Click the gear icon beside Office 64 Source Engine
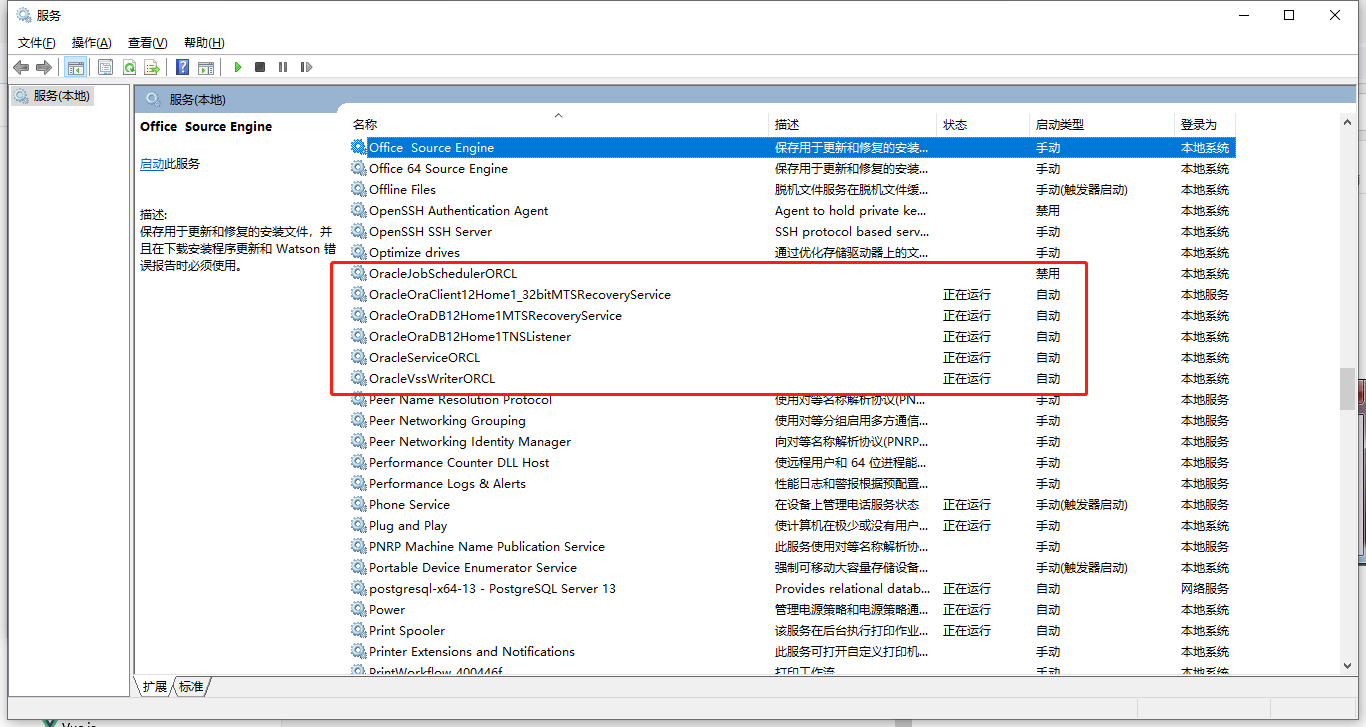 coord(359,168)
